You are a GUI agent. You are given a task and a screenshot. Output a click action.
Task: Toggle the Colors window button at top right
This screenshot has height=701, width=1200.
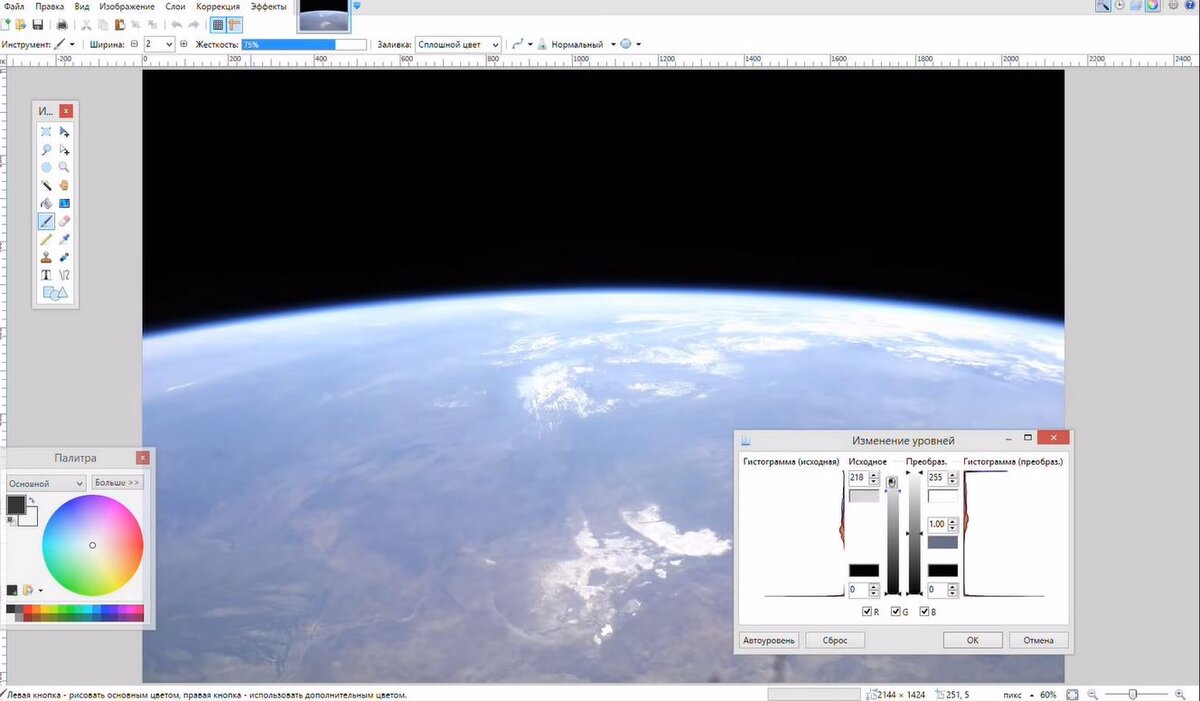pyautogui.click(x=1152, y=6)
